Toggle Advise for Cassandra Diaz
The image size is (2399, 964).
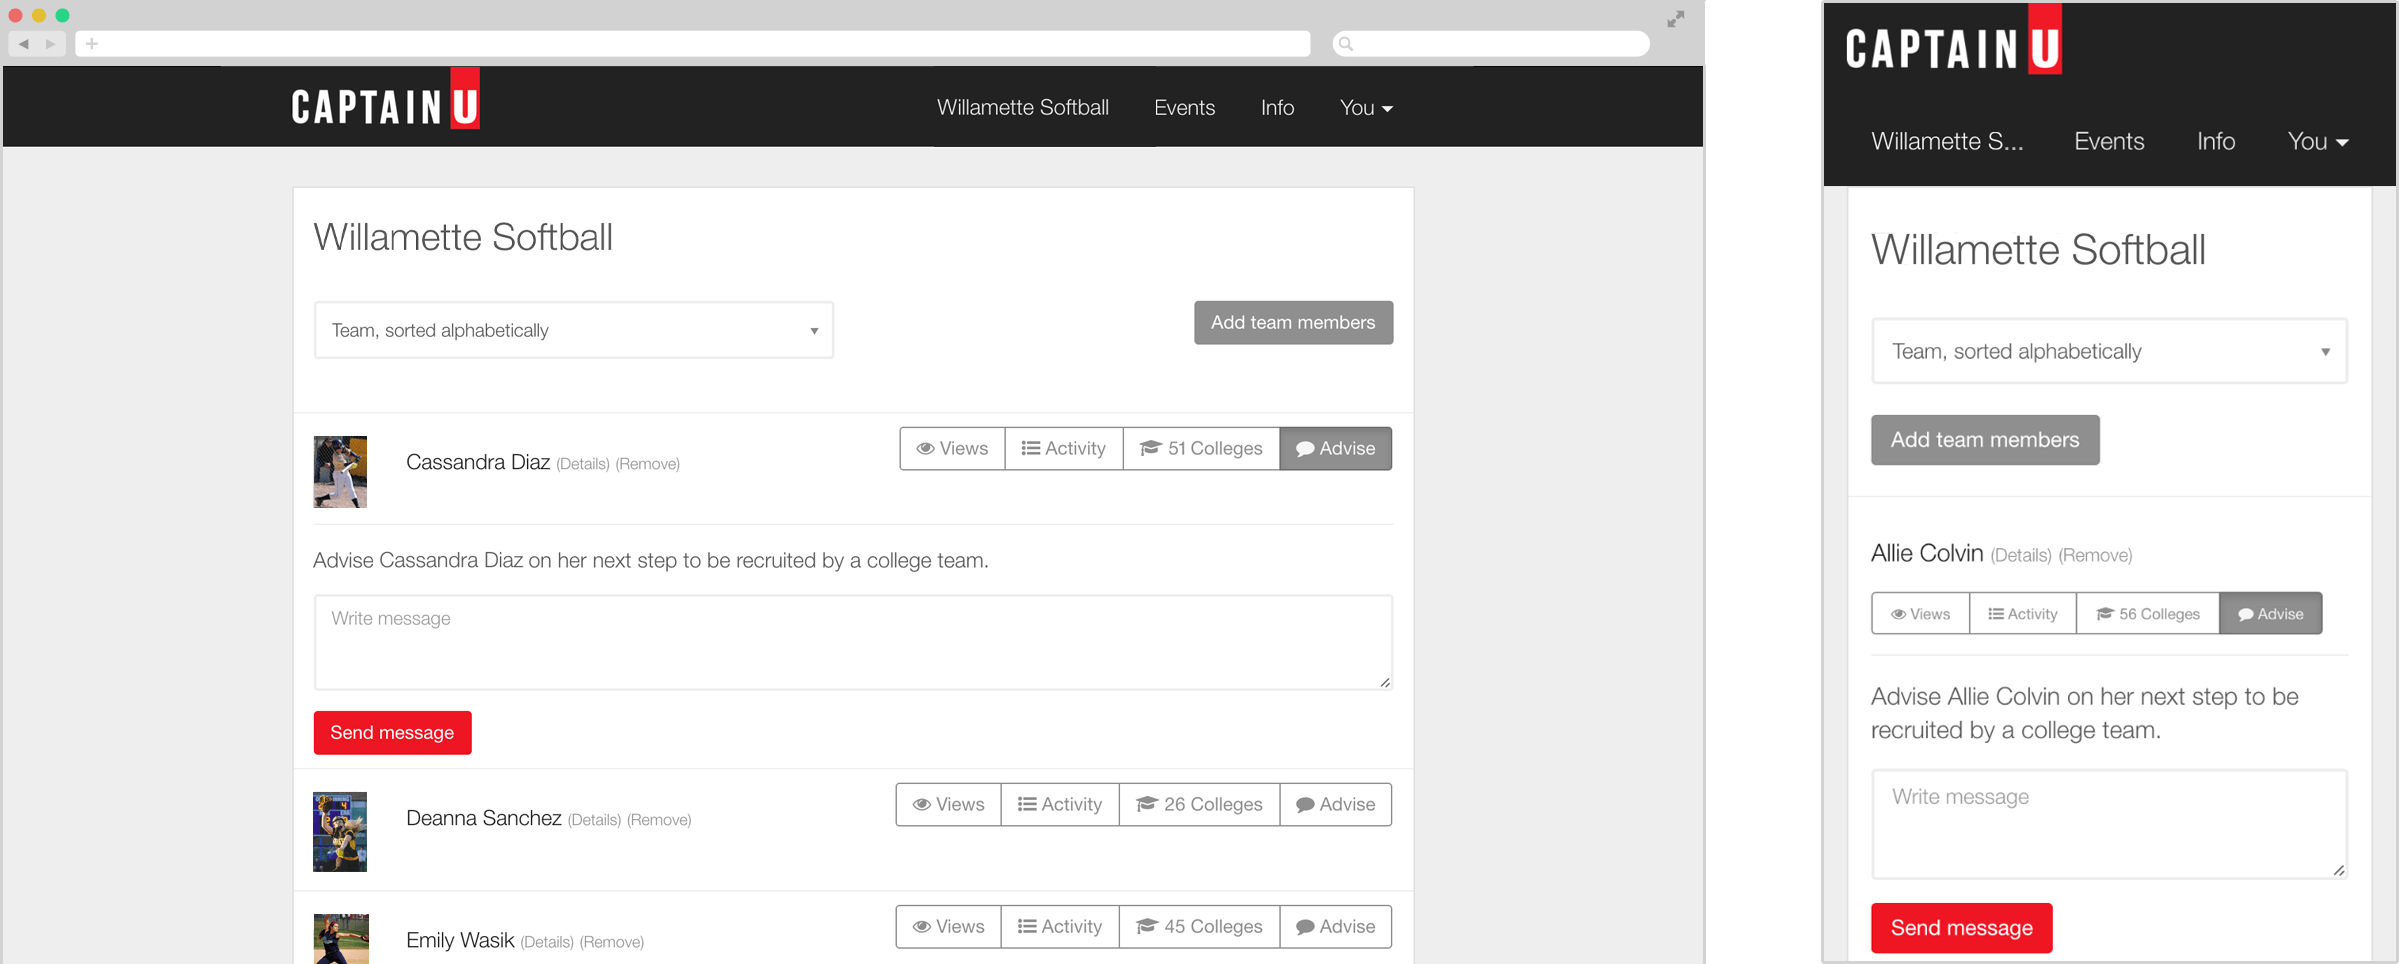tap(1335, 448)
